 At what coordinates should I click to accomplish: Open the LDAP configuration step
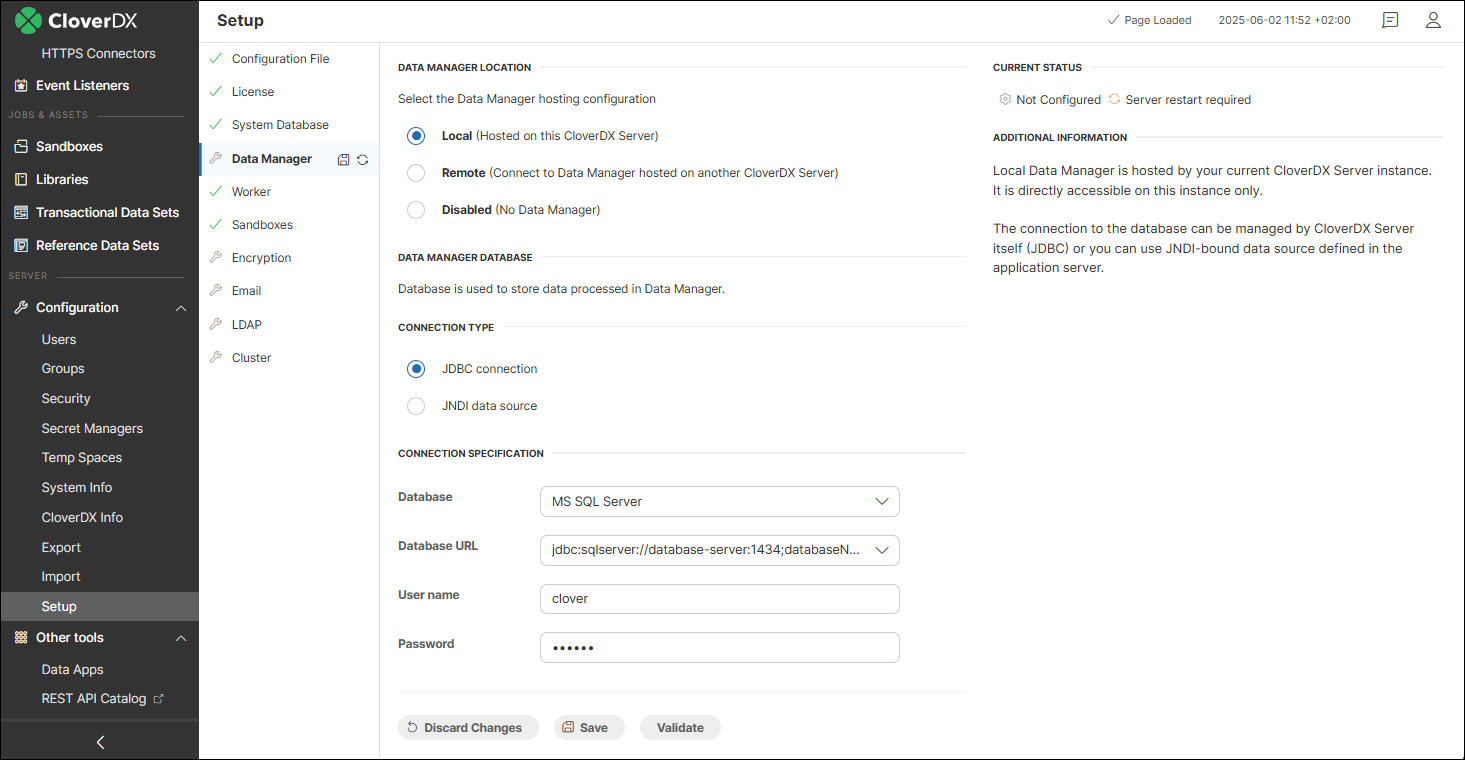pos(251,324)
